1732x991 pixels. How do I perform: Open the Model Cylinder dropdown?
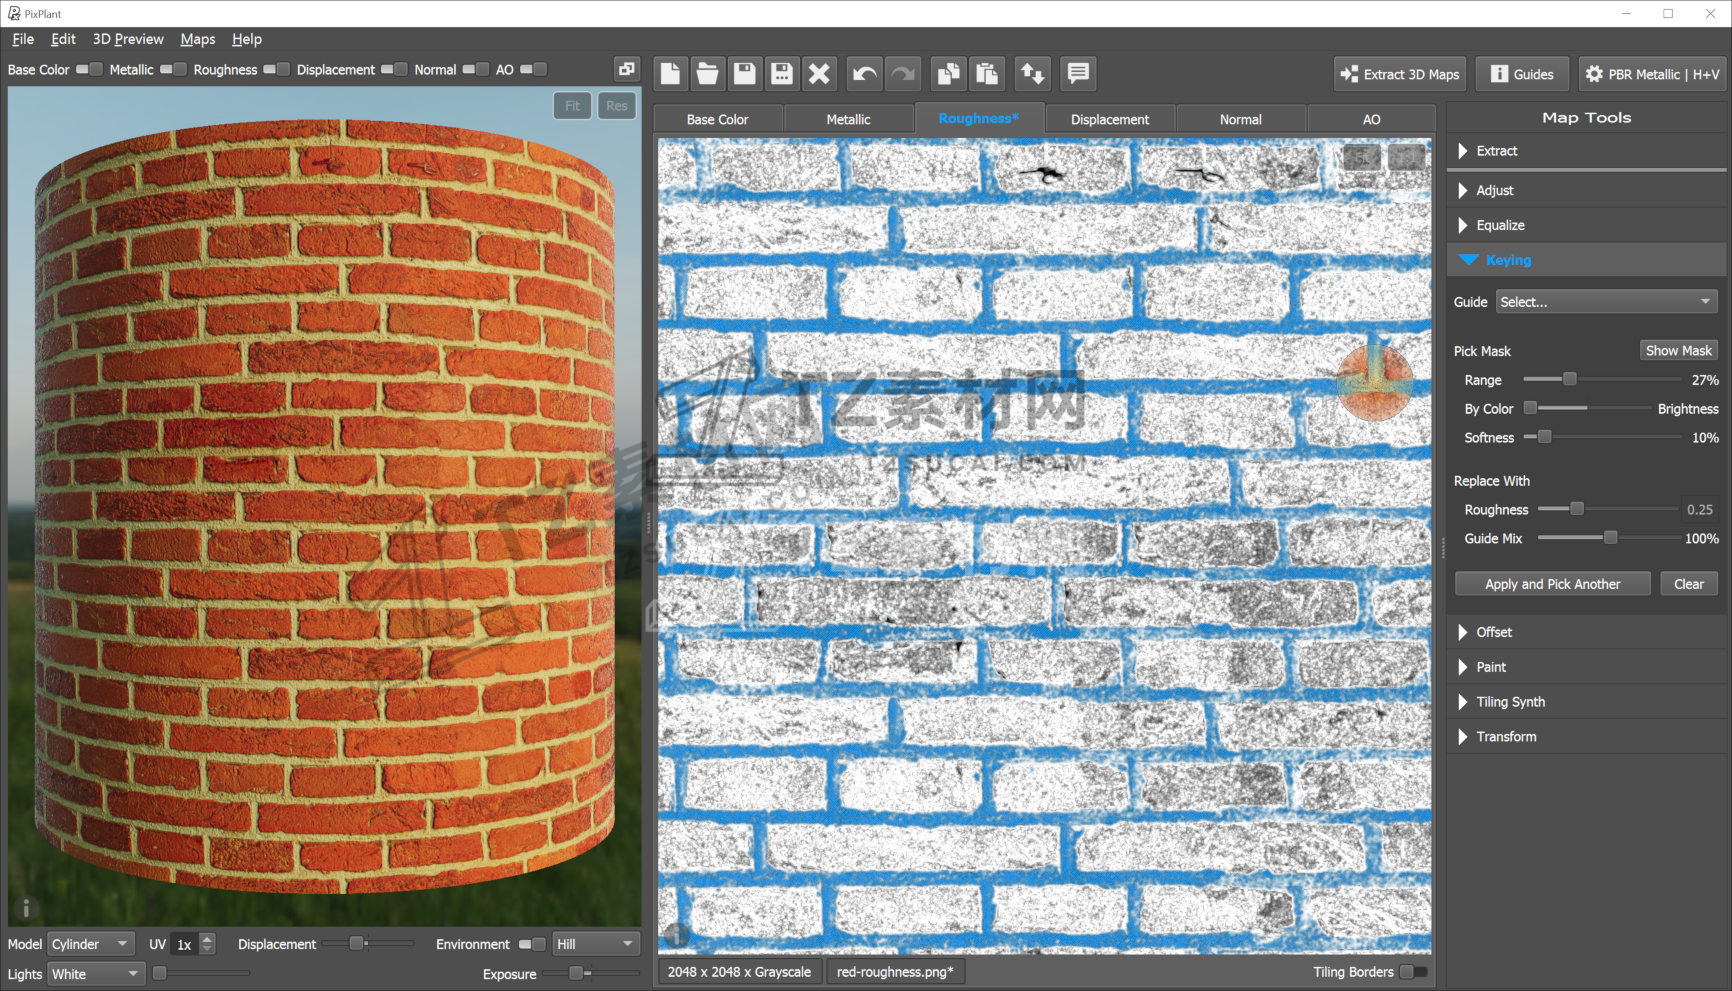pyautogui.click(x=90, y=944)
